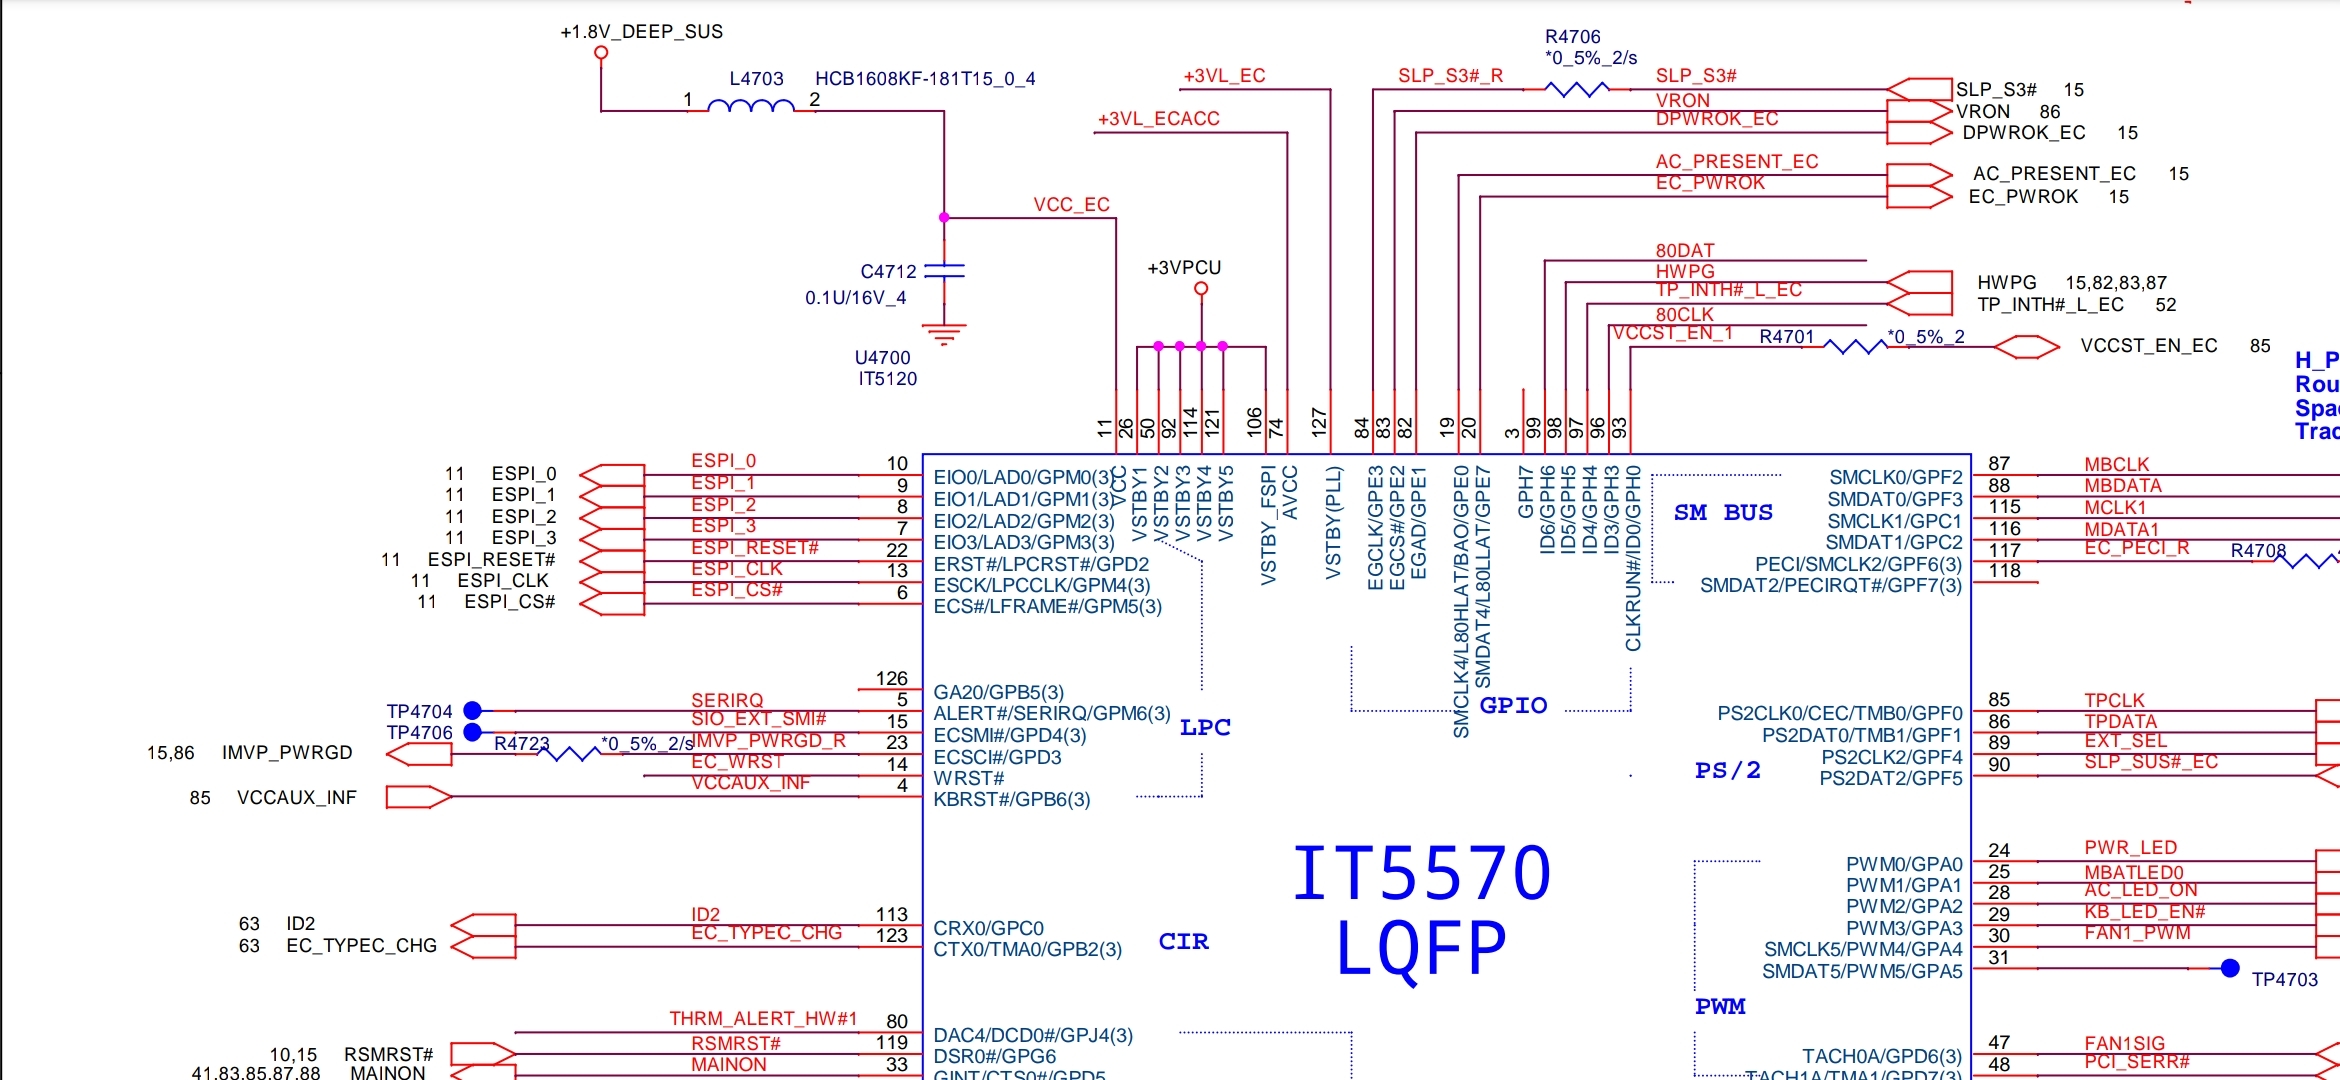Click the ESPI_RESET# red net label

755,547
